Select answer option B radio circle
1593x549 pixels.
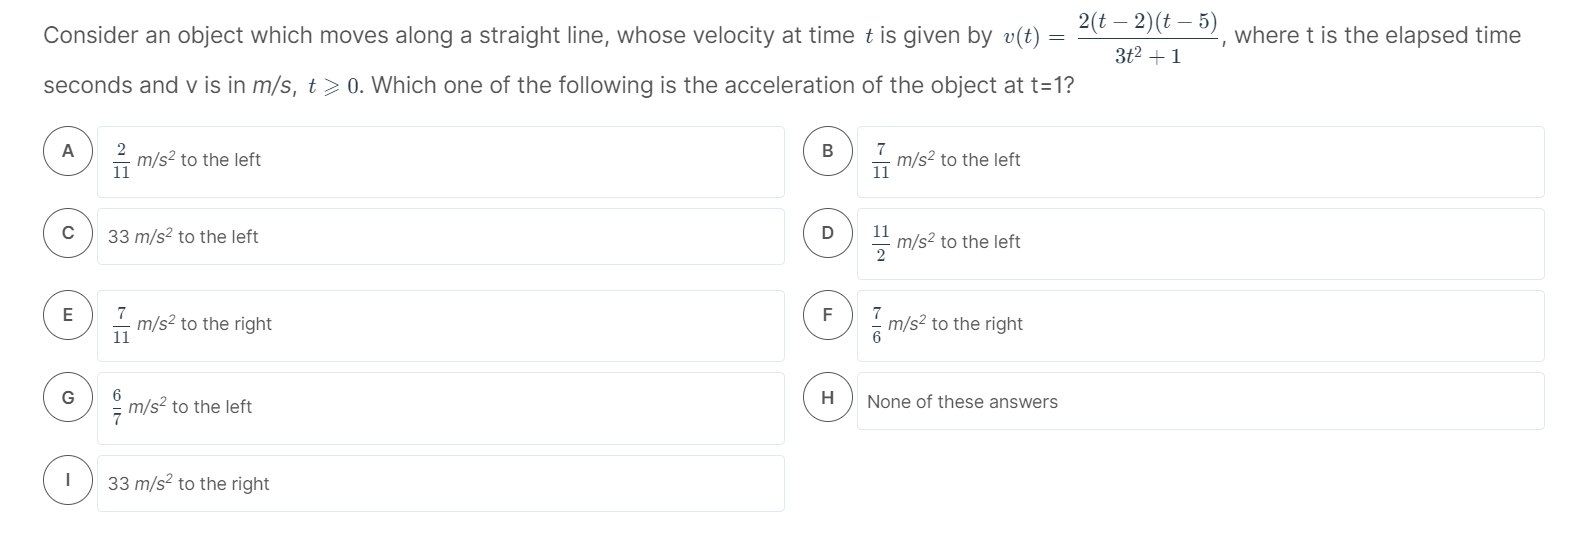[828, 151]
